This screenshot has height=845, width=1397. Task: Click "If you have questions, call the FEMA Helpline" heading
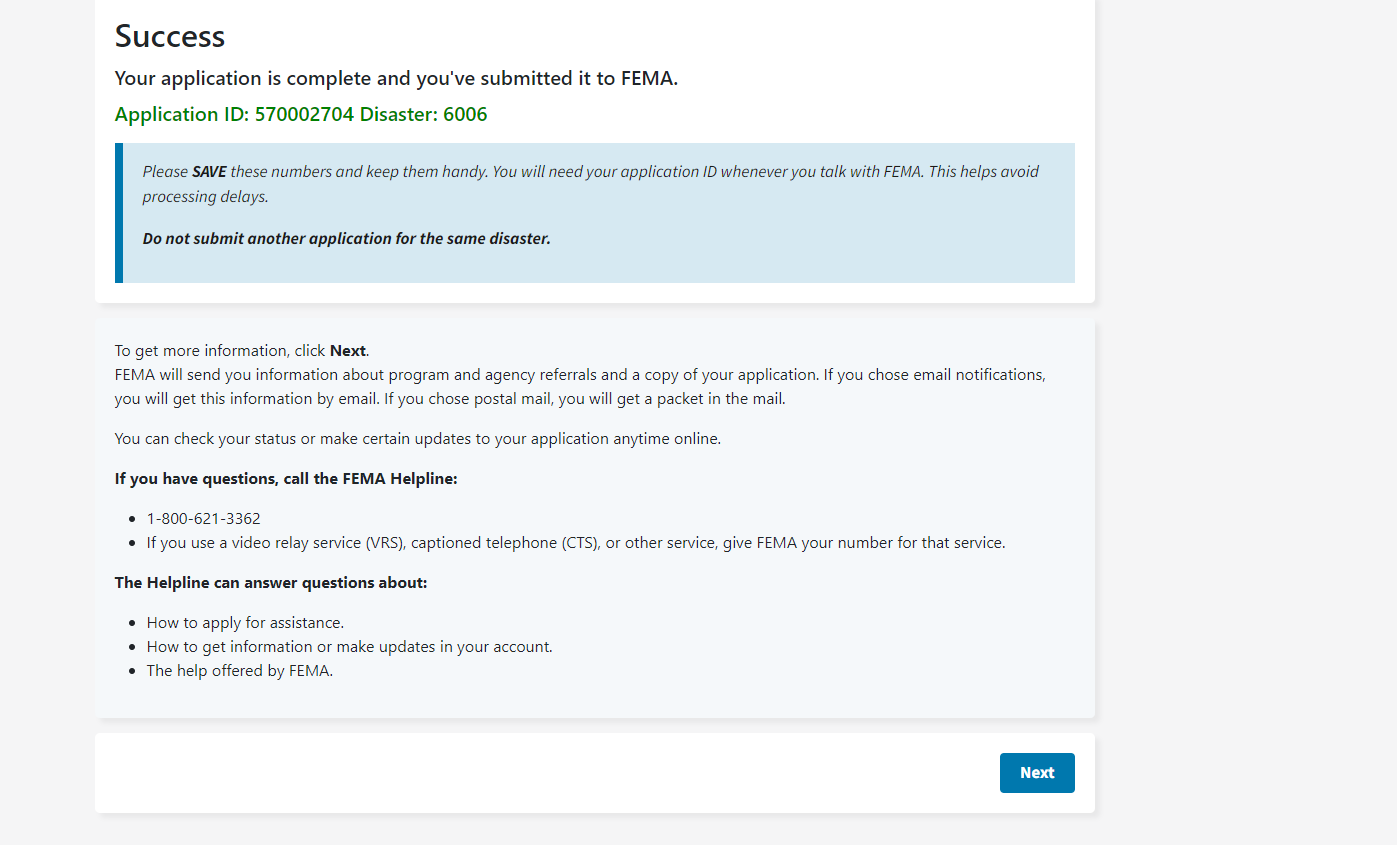(286, 479)
